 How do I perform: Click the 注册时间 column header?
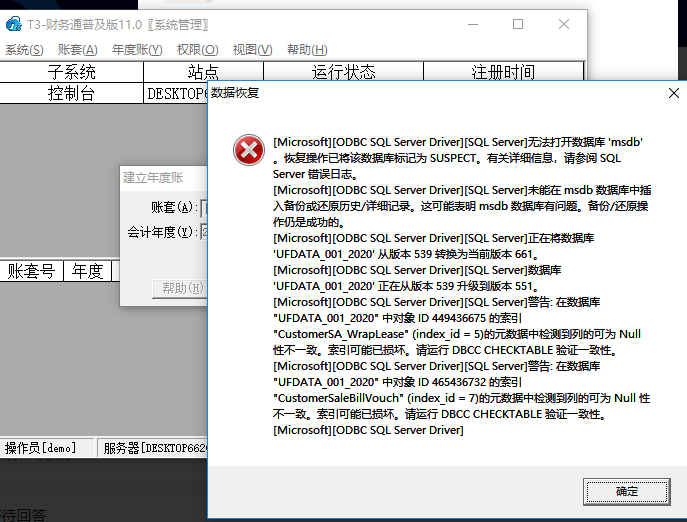[503, 72]
